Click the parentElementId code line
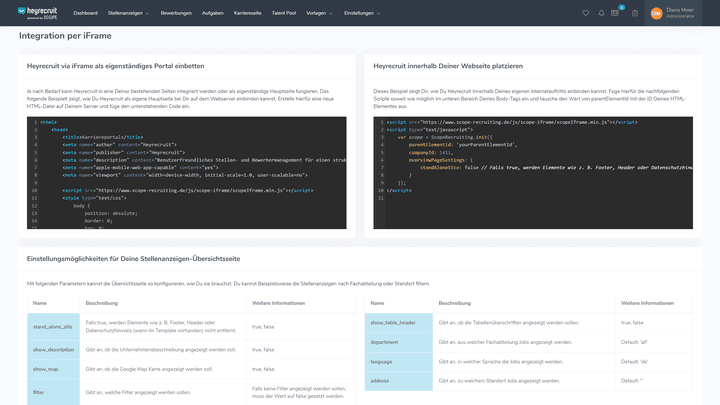The image size is (720, 405). [x=463, y=145]
